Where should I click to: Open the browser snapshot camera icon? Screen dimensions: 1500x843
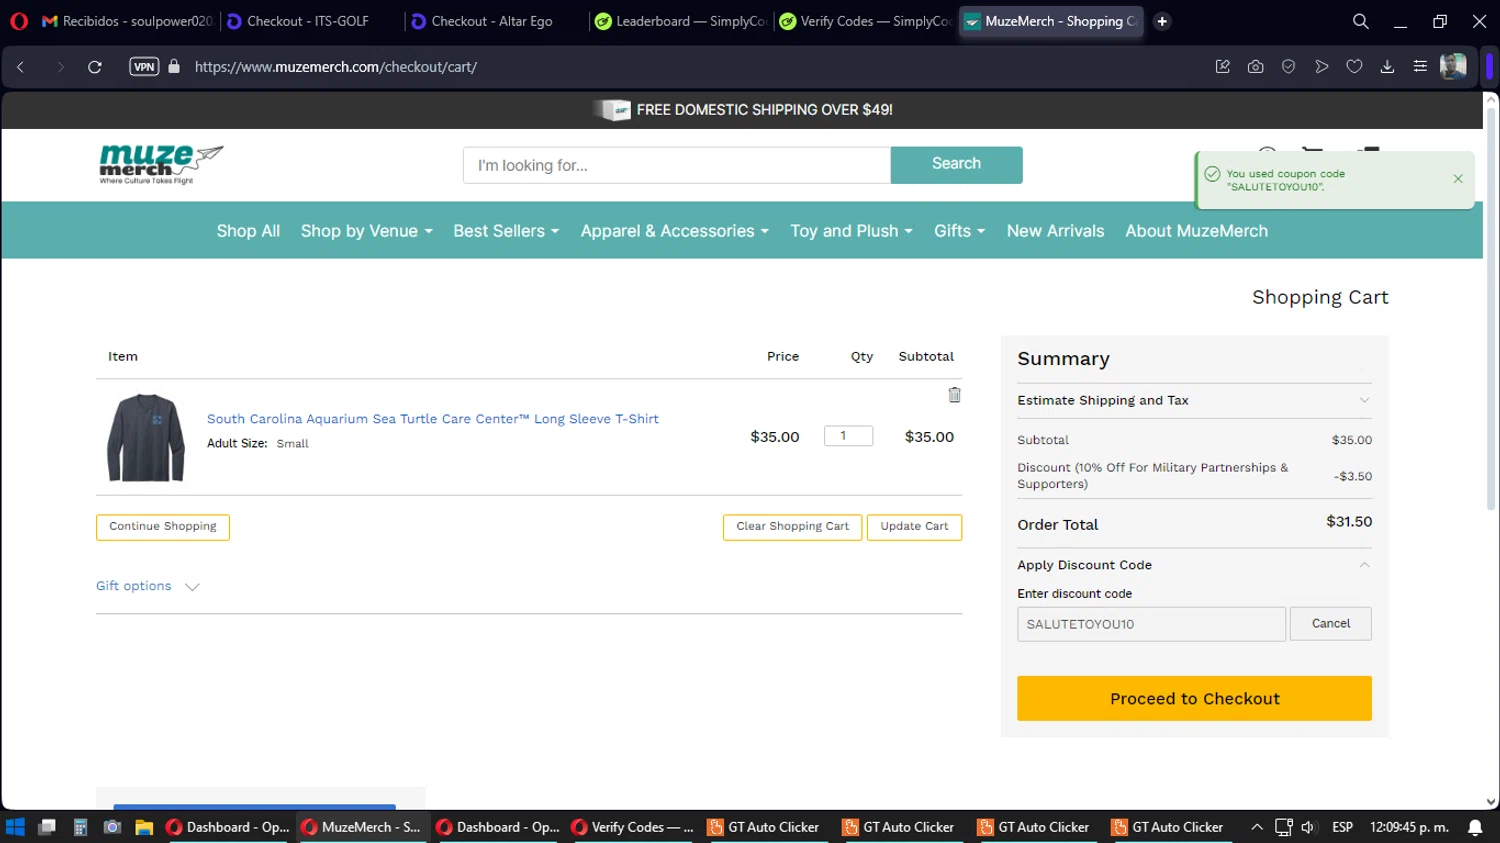(1255, 67)
